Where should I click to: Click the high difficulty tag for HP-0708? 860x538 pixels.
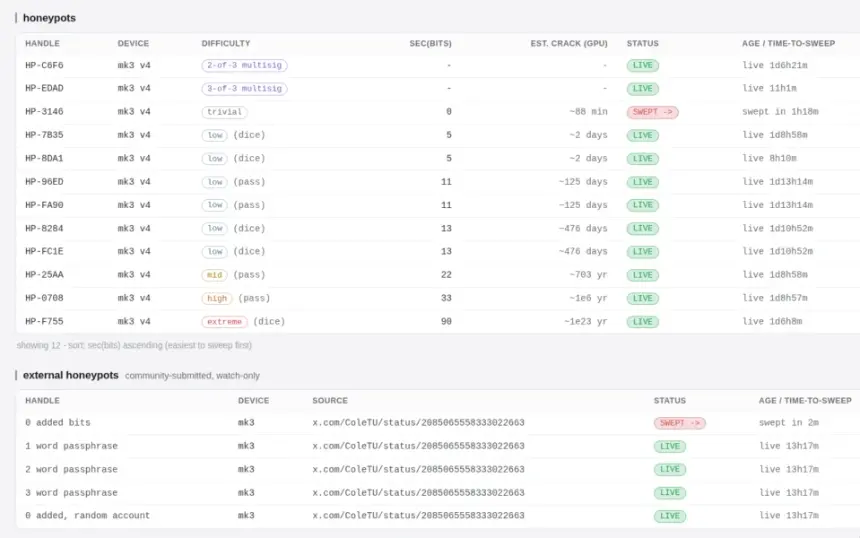(x=217, y=298)
